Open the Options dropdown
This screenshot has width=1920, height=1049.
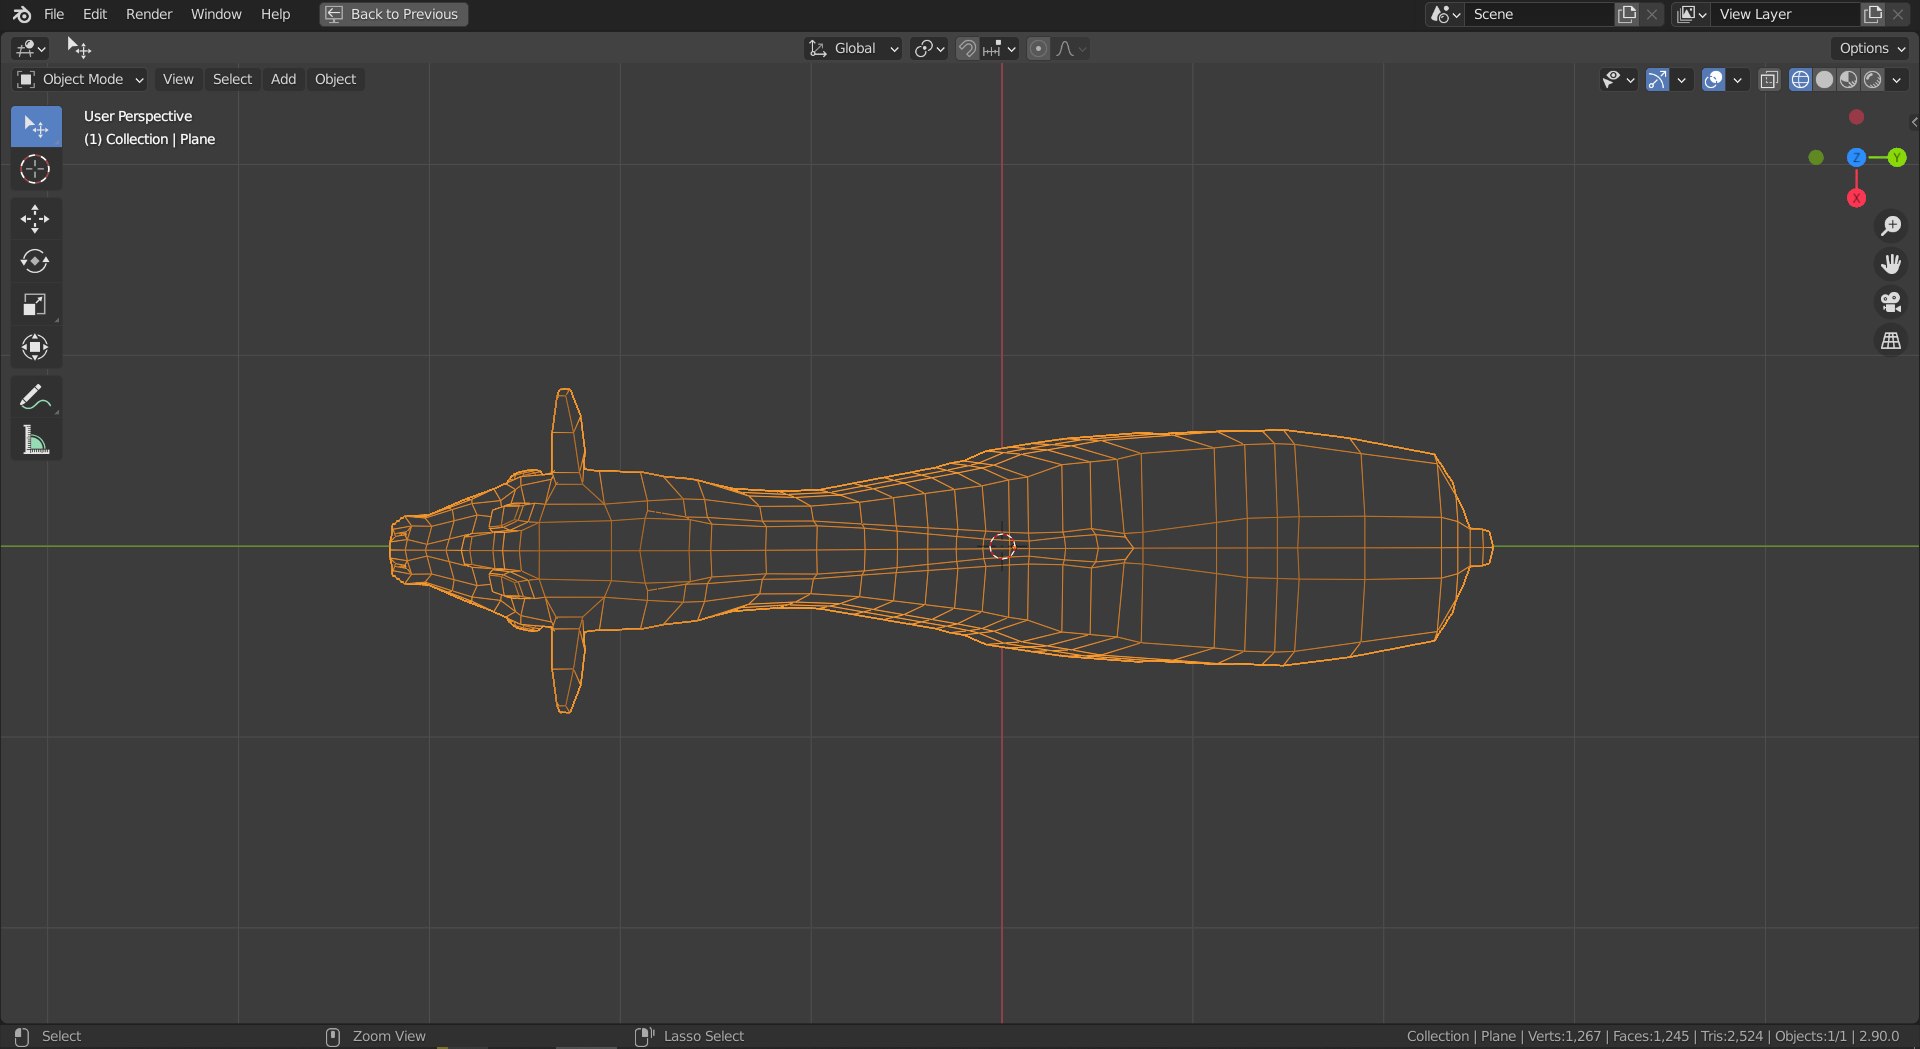point(1871,48)
